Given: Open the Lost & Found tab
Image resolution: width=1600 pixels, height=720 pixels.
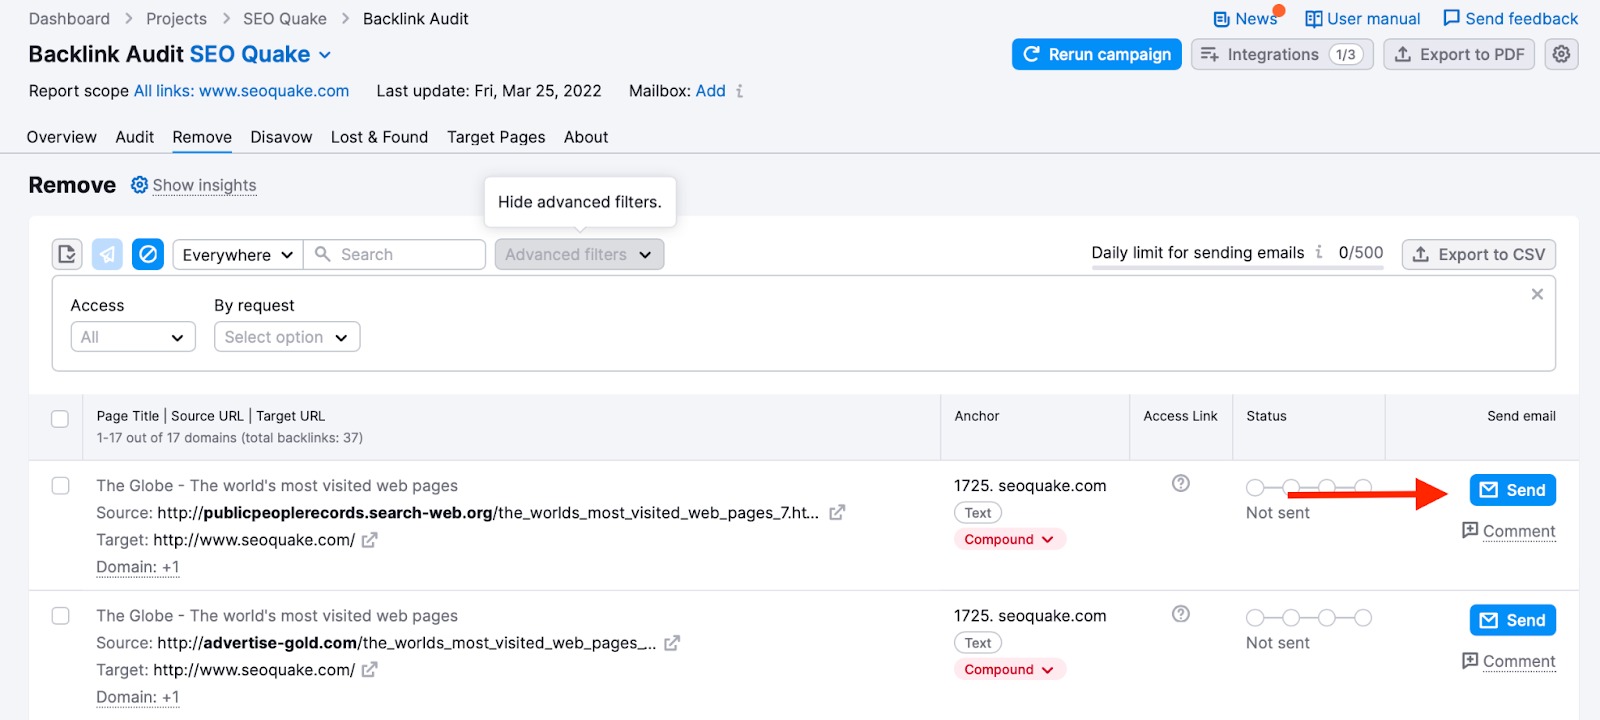Looking at the screenshot, I should click(379, 137).
